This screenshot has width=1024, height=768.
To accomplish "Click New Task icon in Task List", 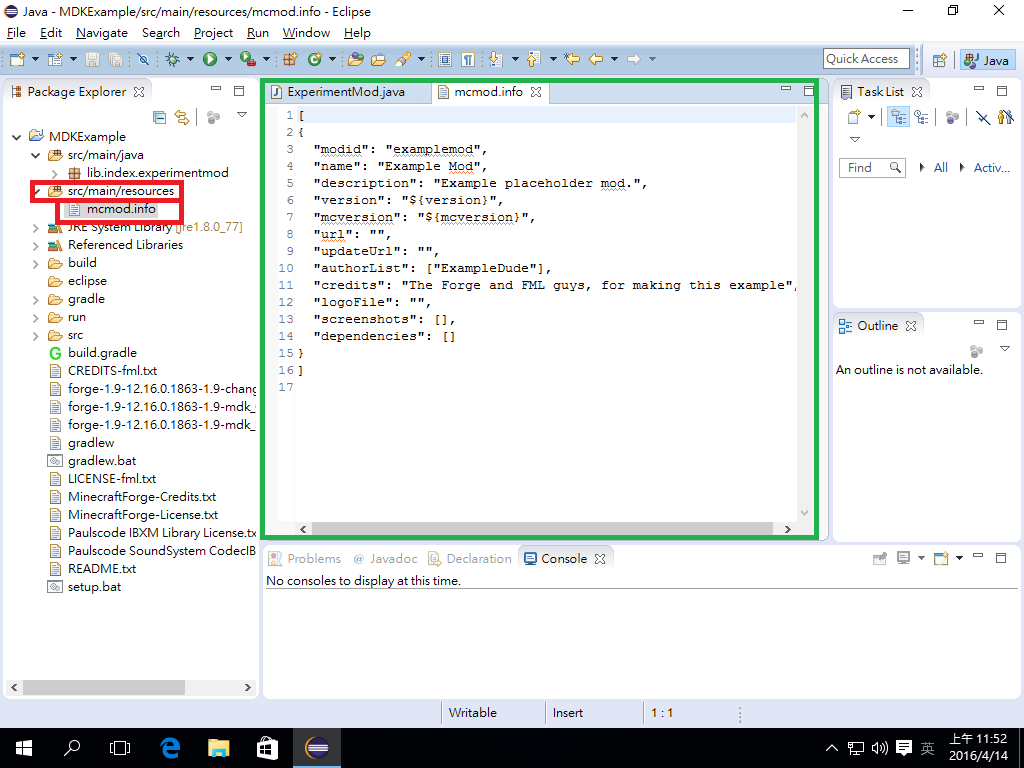I will [854, 117].
